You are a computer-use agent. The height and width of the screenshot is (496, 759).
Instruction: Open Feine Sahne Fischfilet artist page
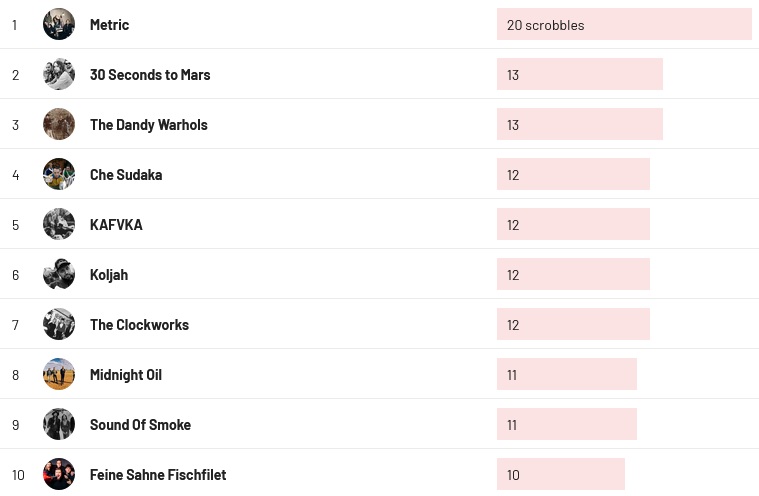(x=158, y=475)
